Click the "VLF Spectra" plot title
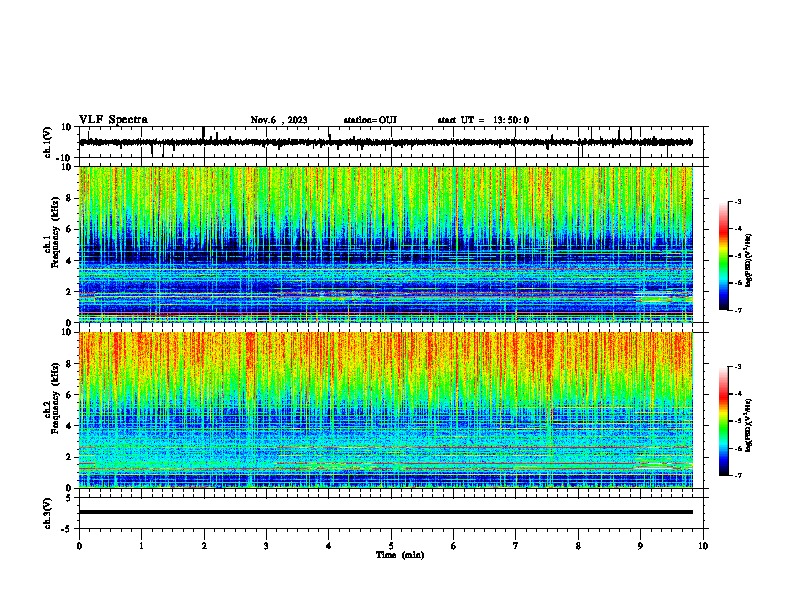Viewport: 792px width, 612px height. [x=113, y=120]
